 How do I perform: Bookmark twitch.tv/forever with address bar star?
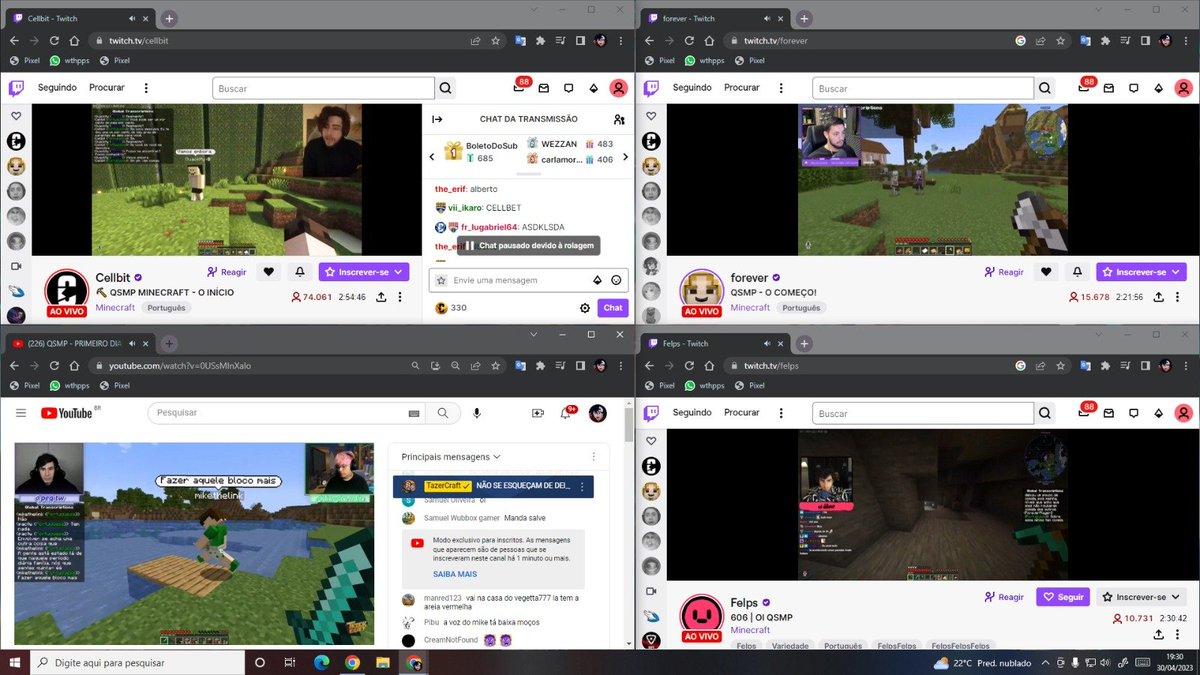1060,41
